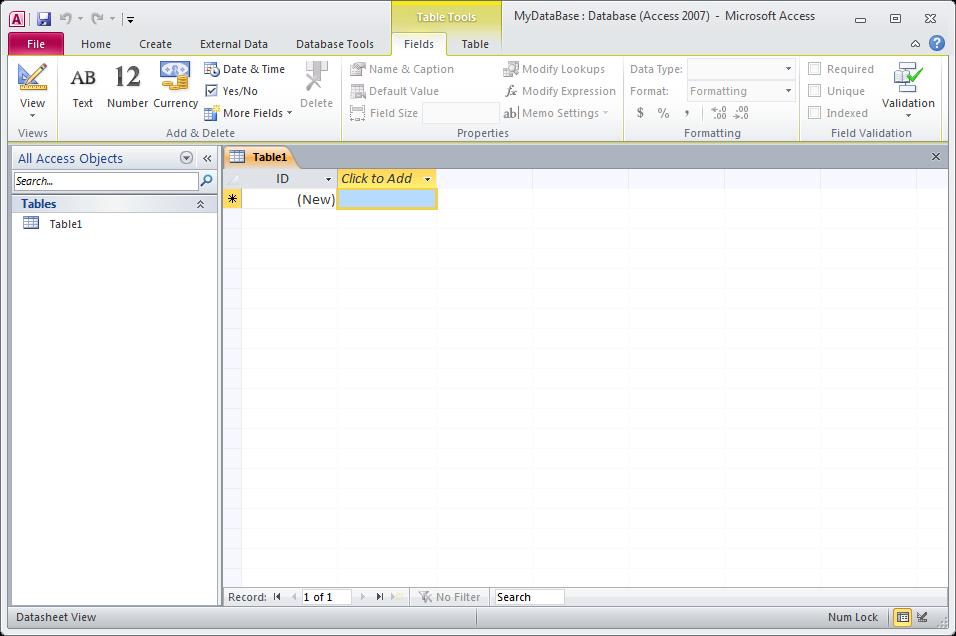Add a Currency field
This screenshot has height=636, width=956.
(x=175, y=85)
